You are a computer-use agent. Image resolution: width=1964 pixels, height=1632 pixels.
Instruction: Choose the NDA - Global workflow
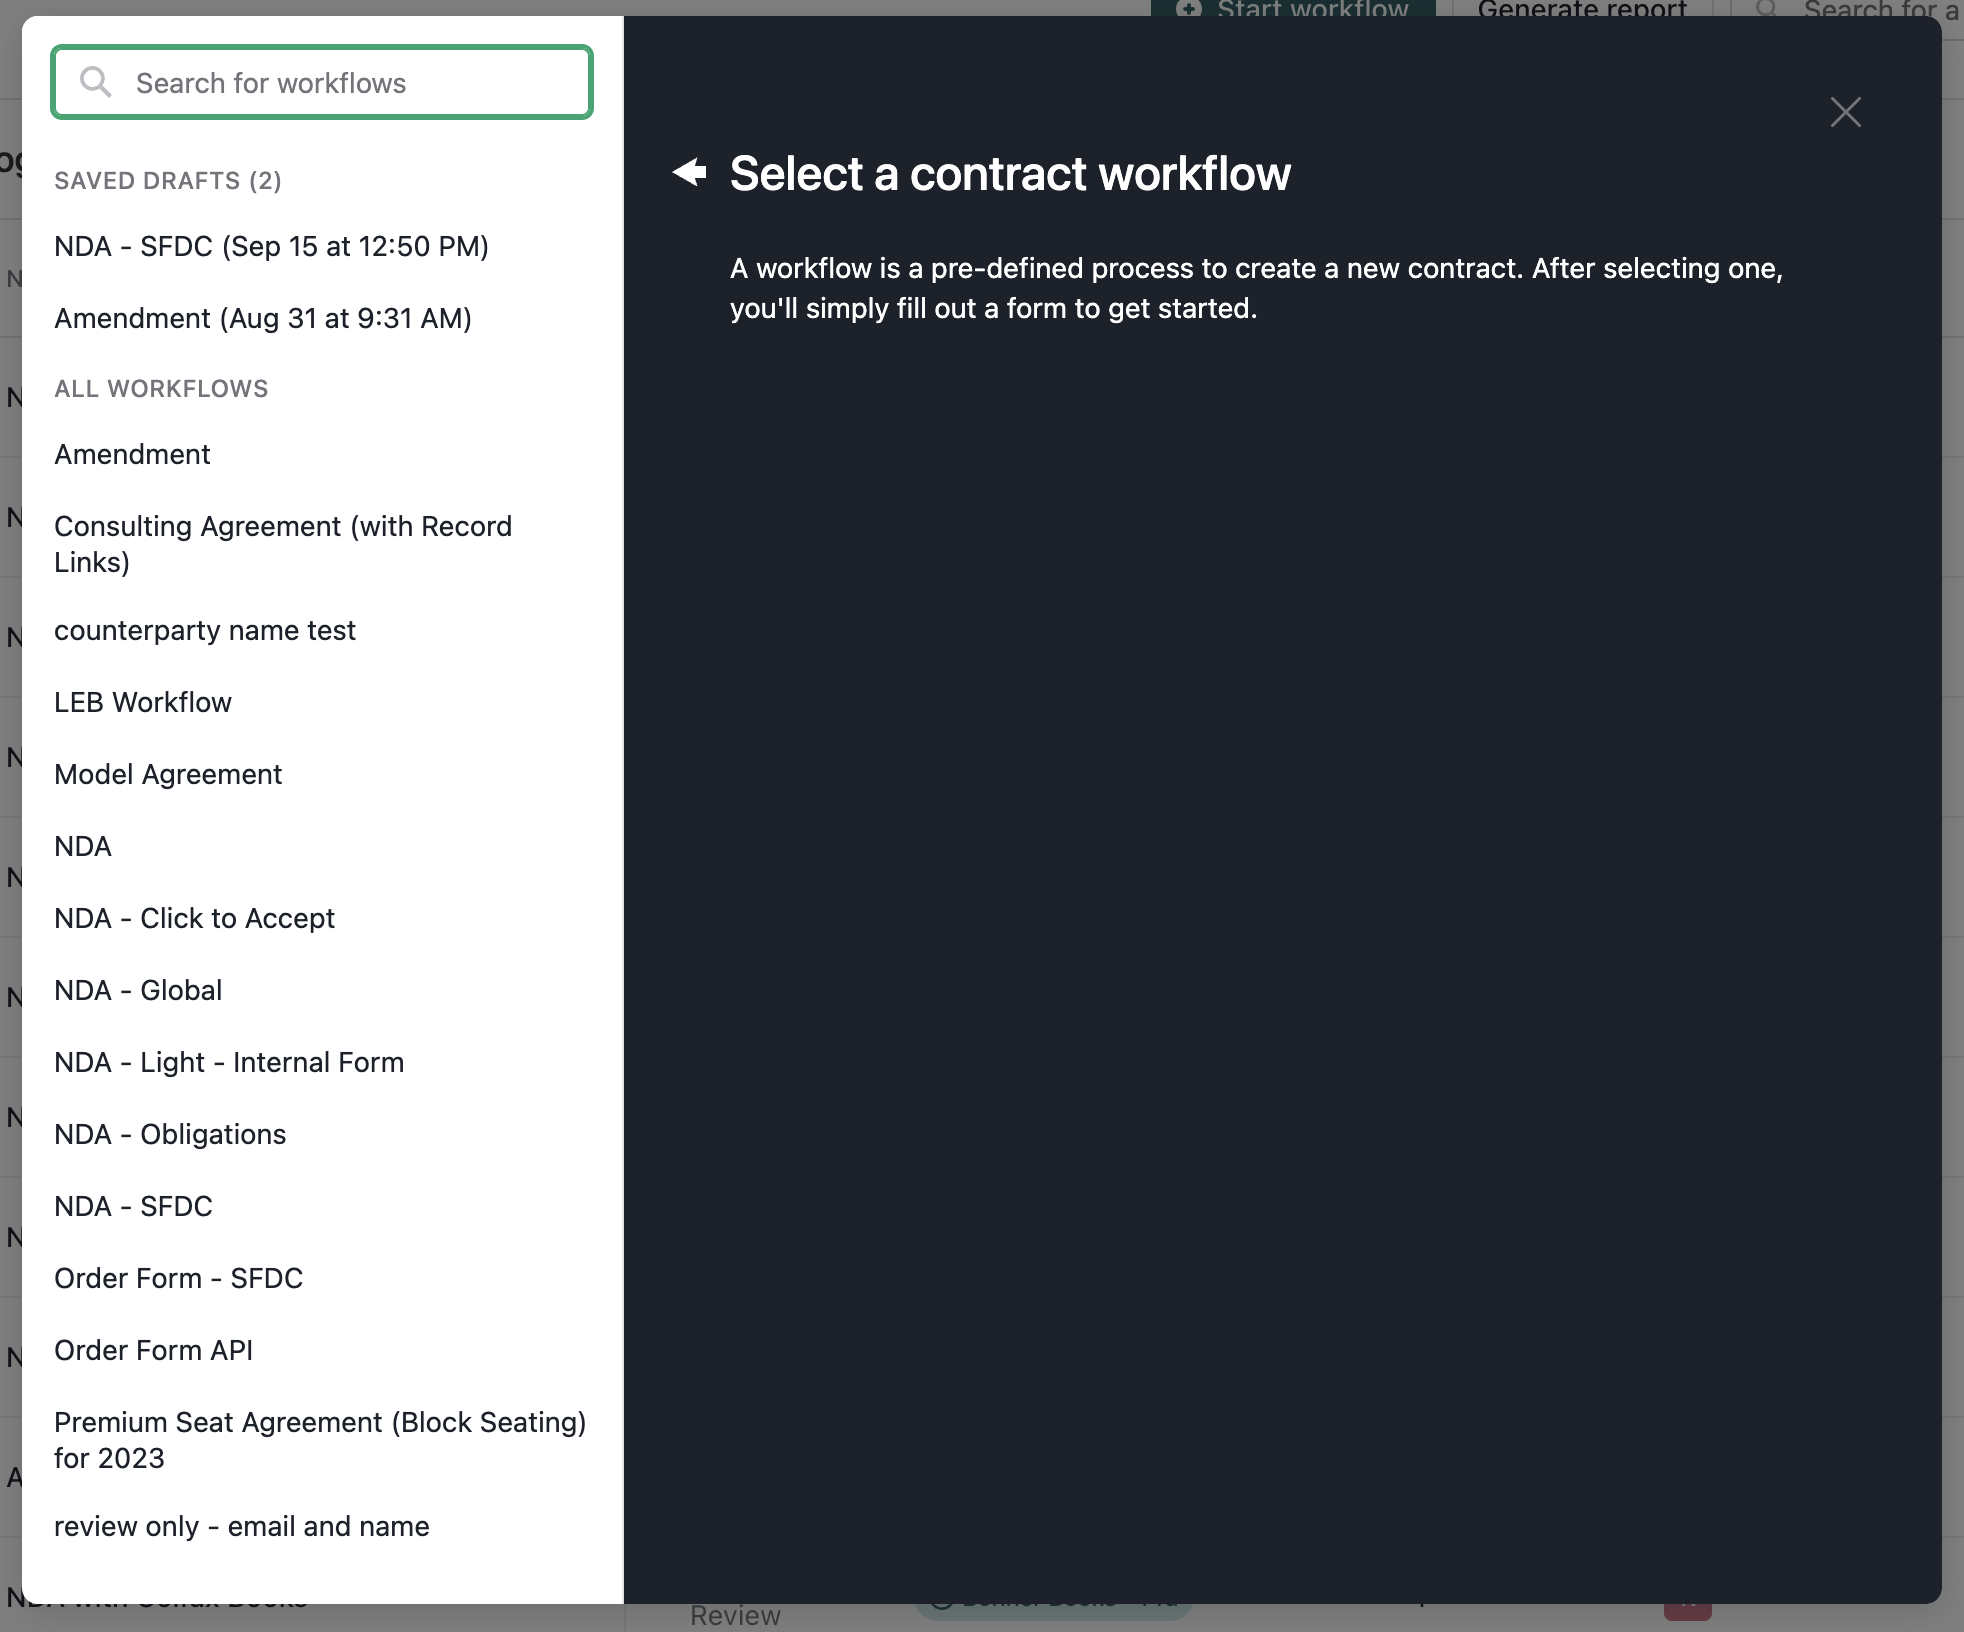pos(138,990)
